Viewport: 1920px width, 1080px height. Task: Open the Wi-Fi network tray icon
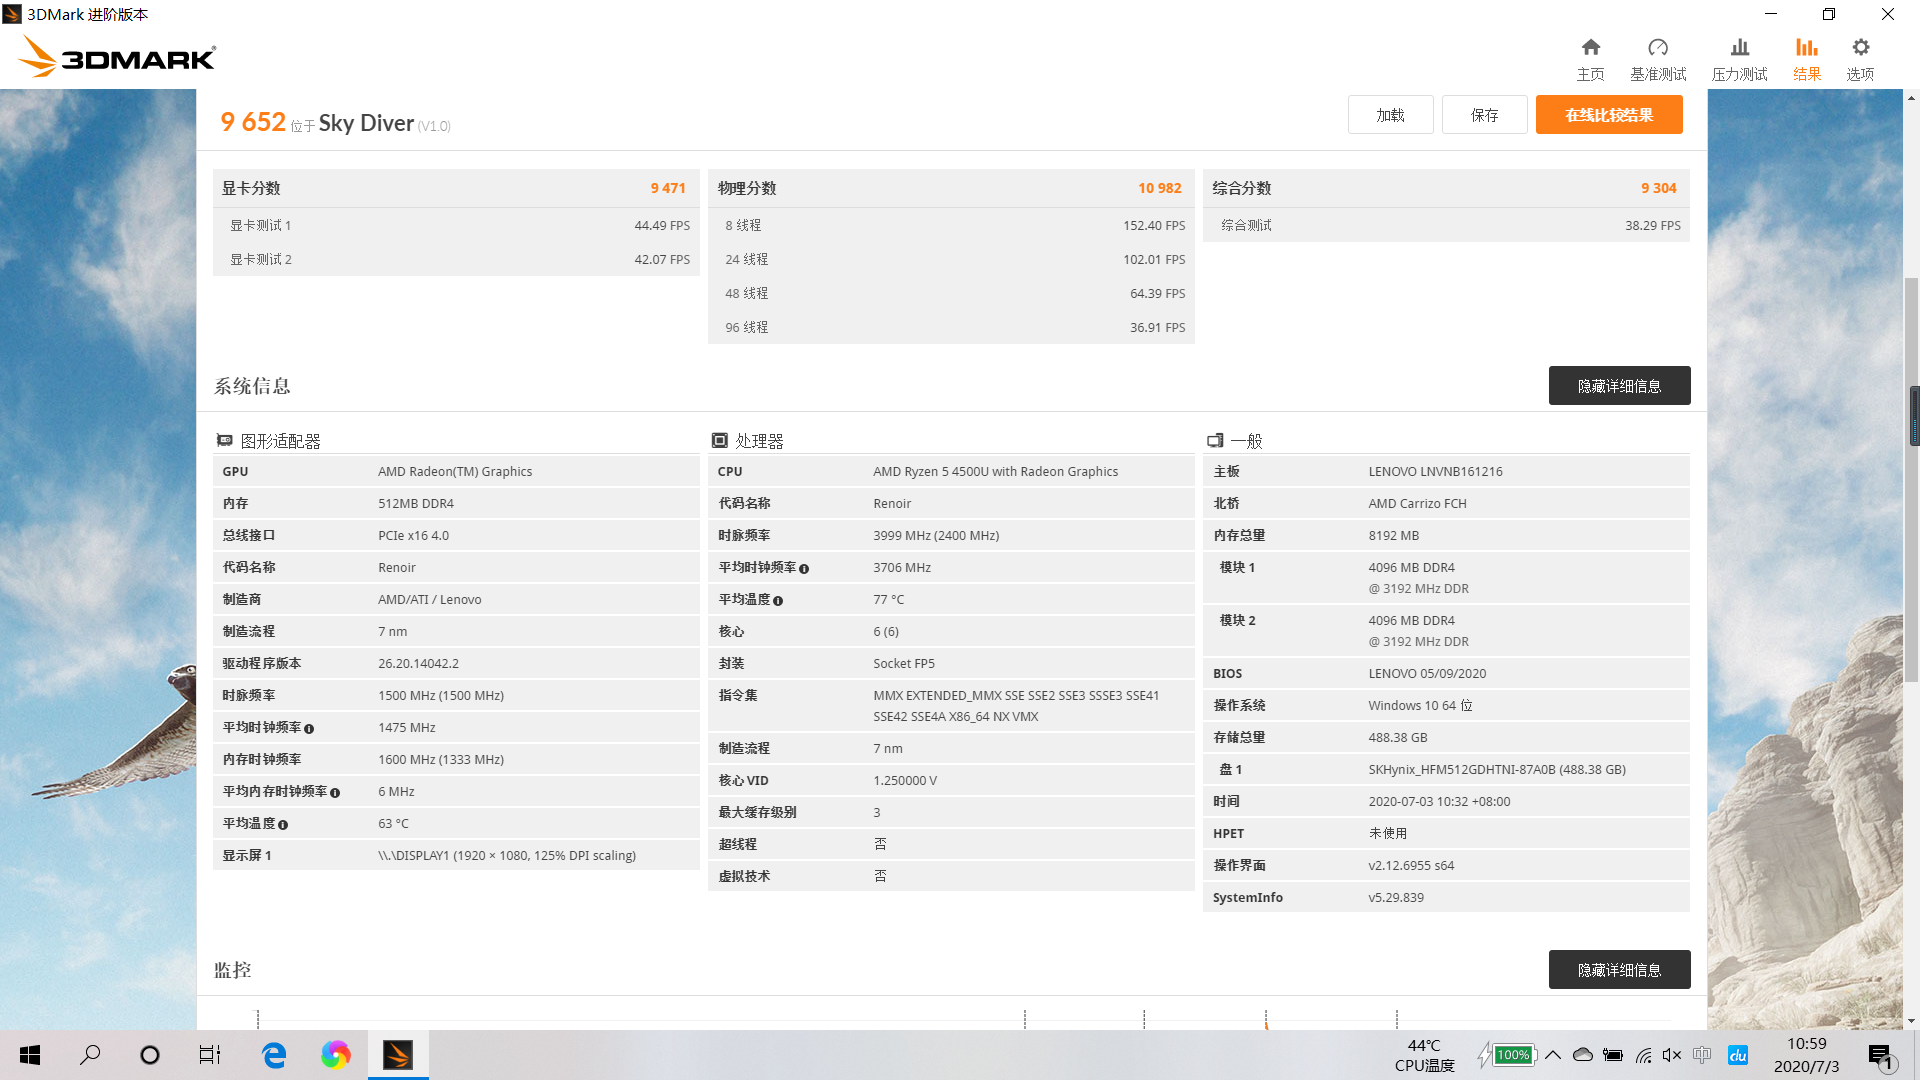pyautogui.click(x=1643, y=1055)
